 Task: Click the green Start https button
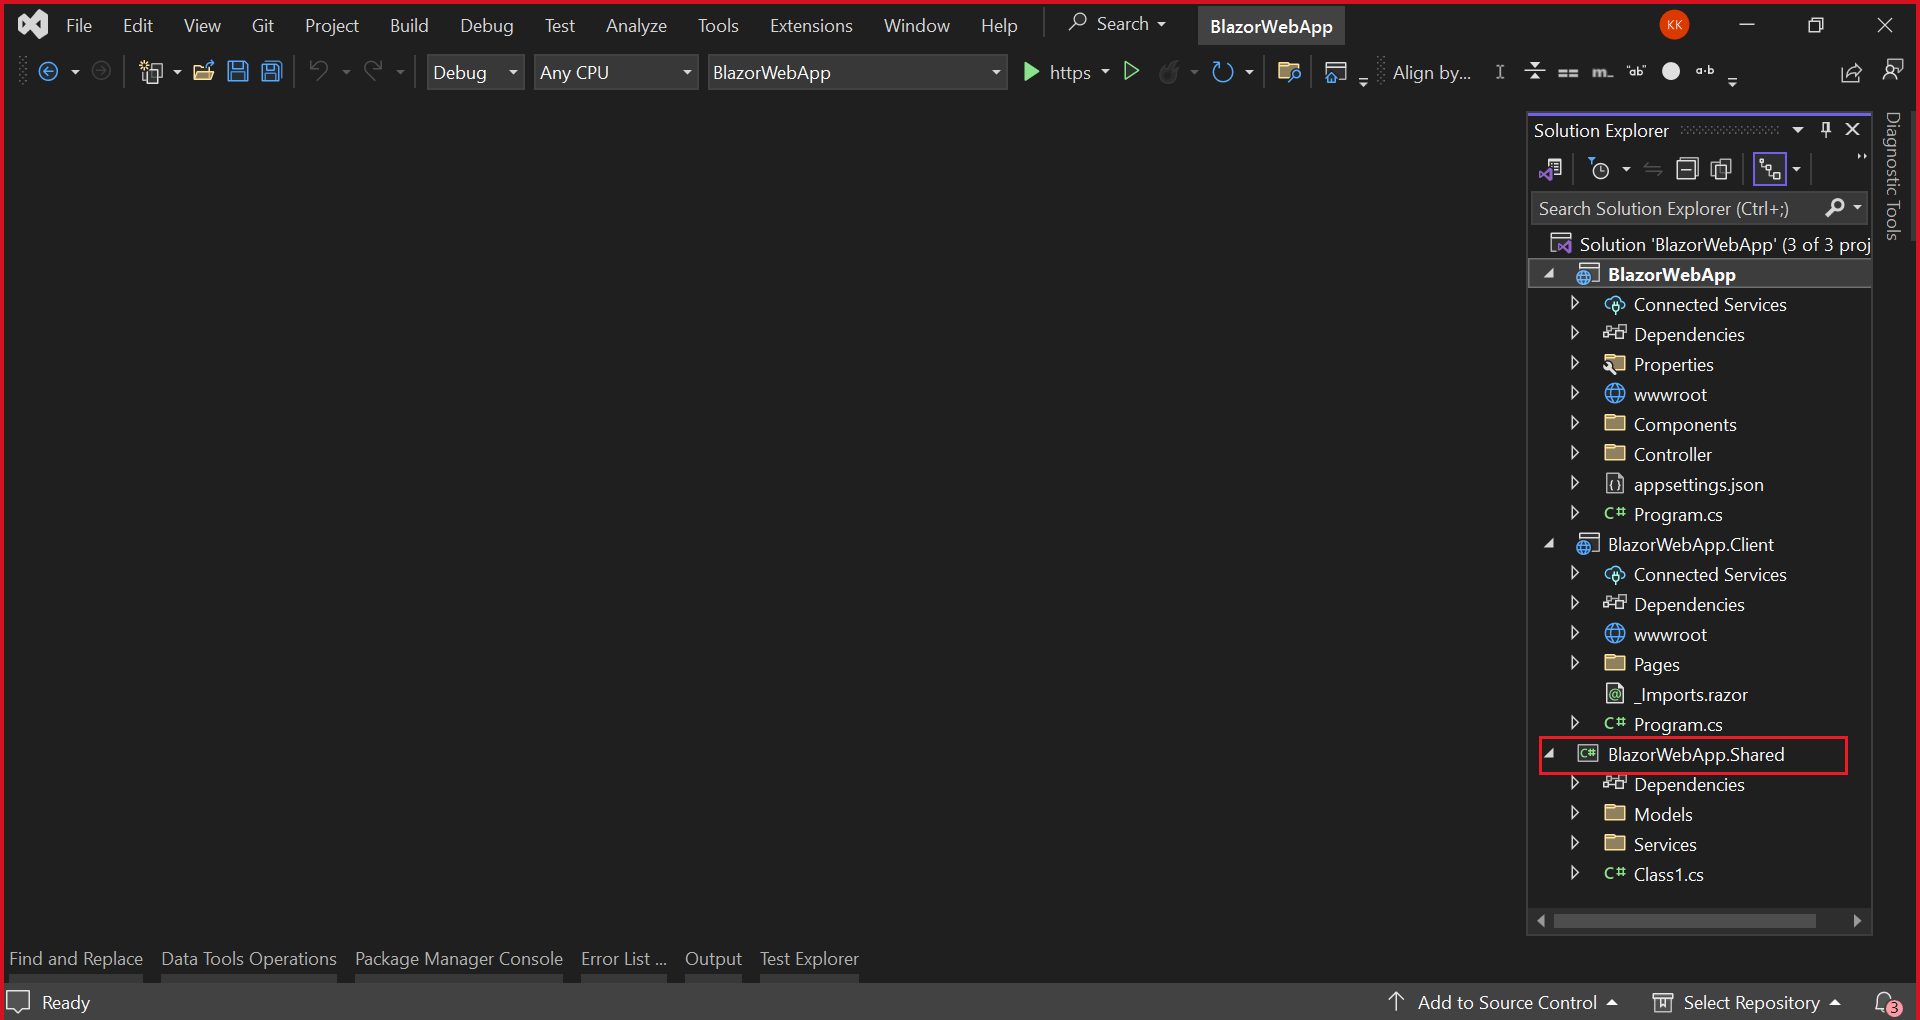(1057, 72)
